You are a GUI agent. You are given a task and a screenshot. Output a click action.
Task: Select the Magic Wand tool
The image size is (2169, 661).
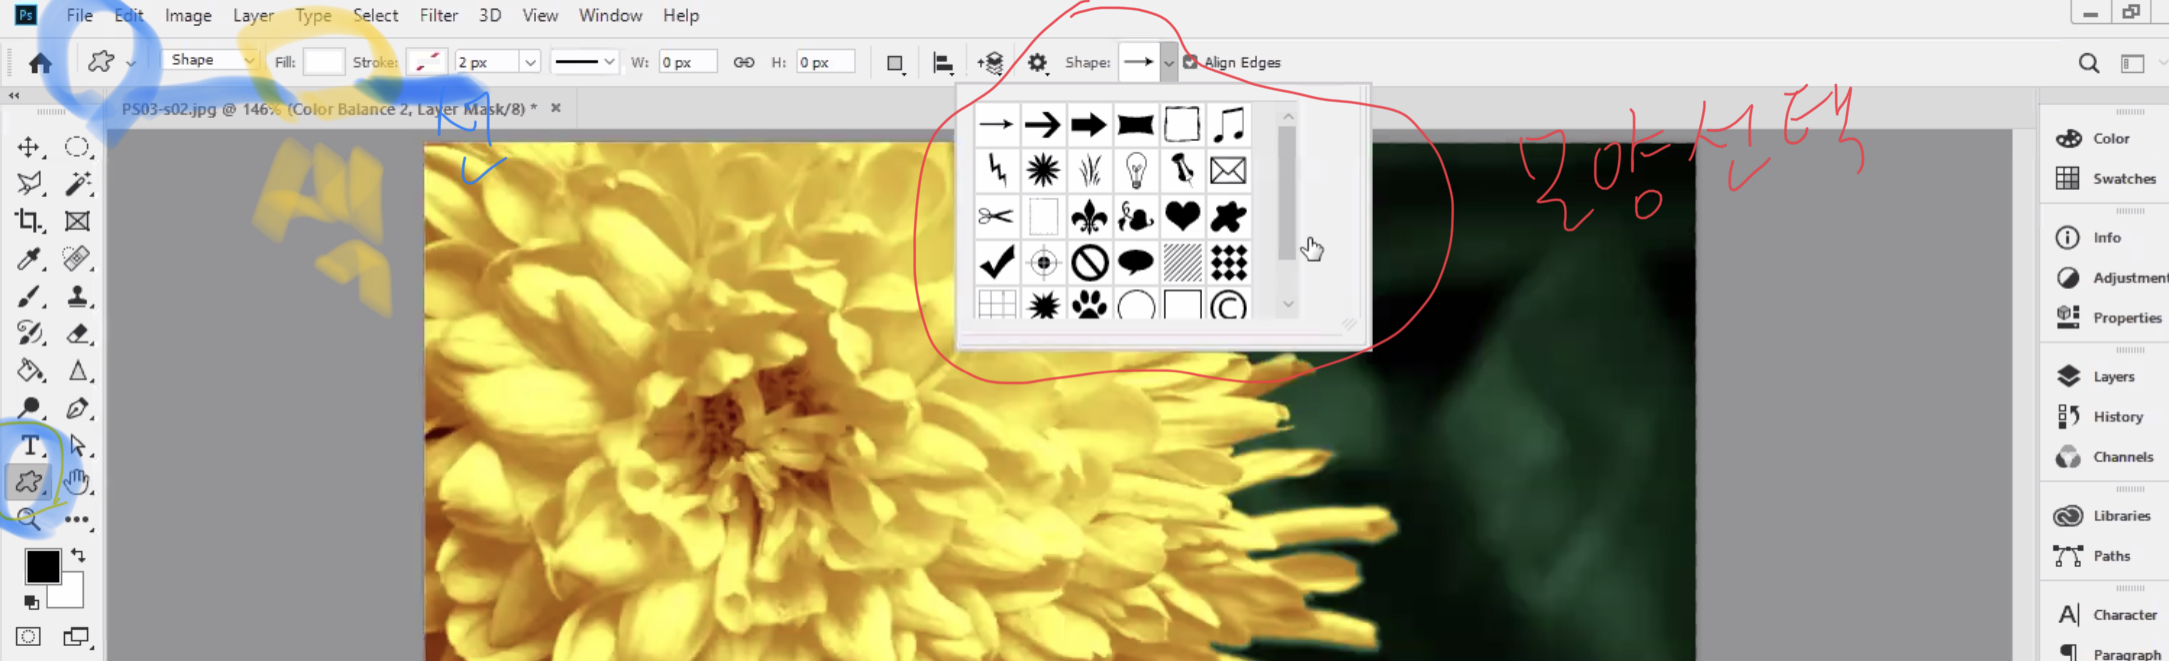tap(77, 184)
